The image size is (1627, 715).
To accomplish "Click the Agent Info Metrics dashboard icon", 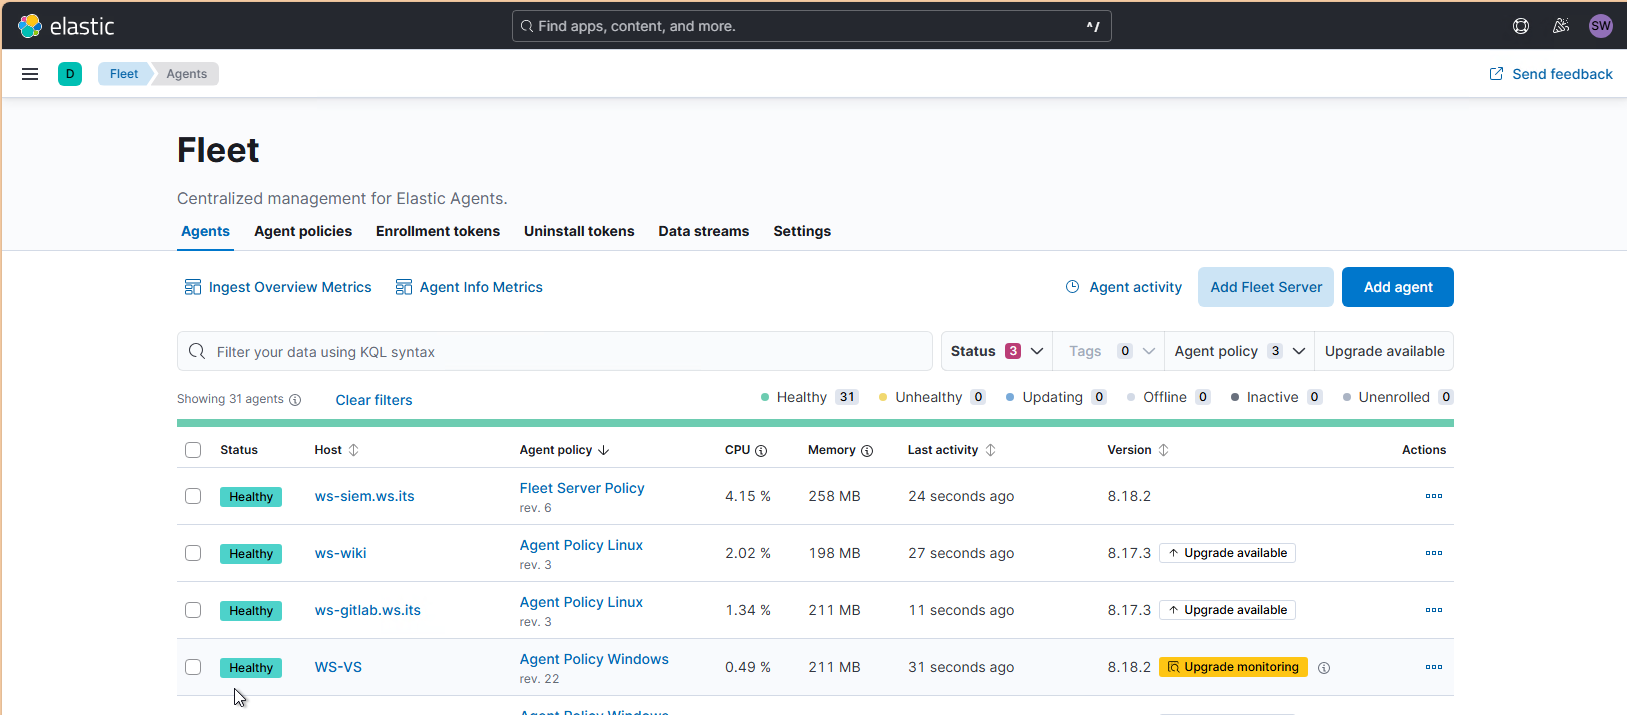I will tap(404, 287).
